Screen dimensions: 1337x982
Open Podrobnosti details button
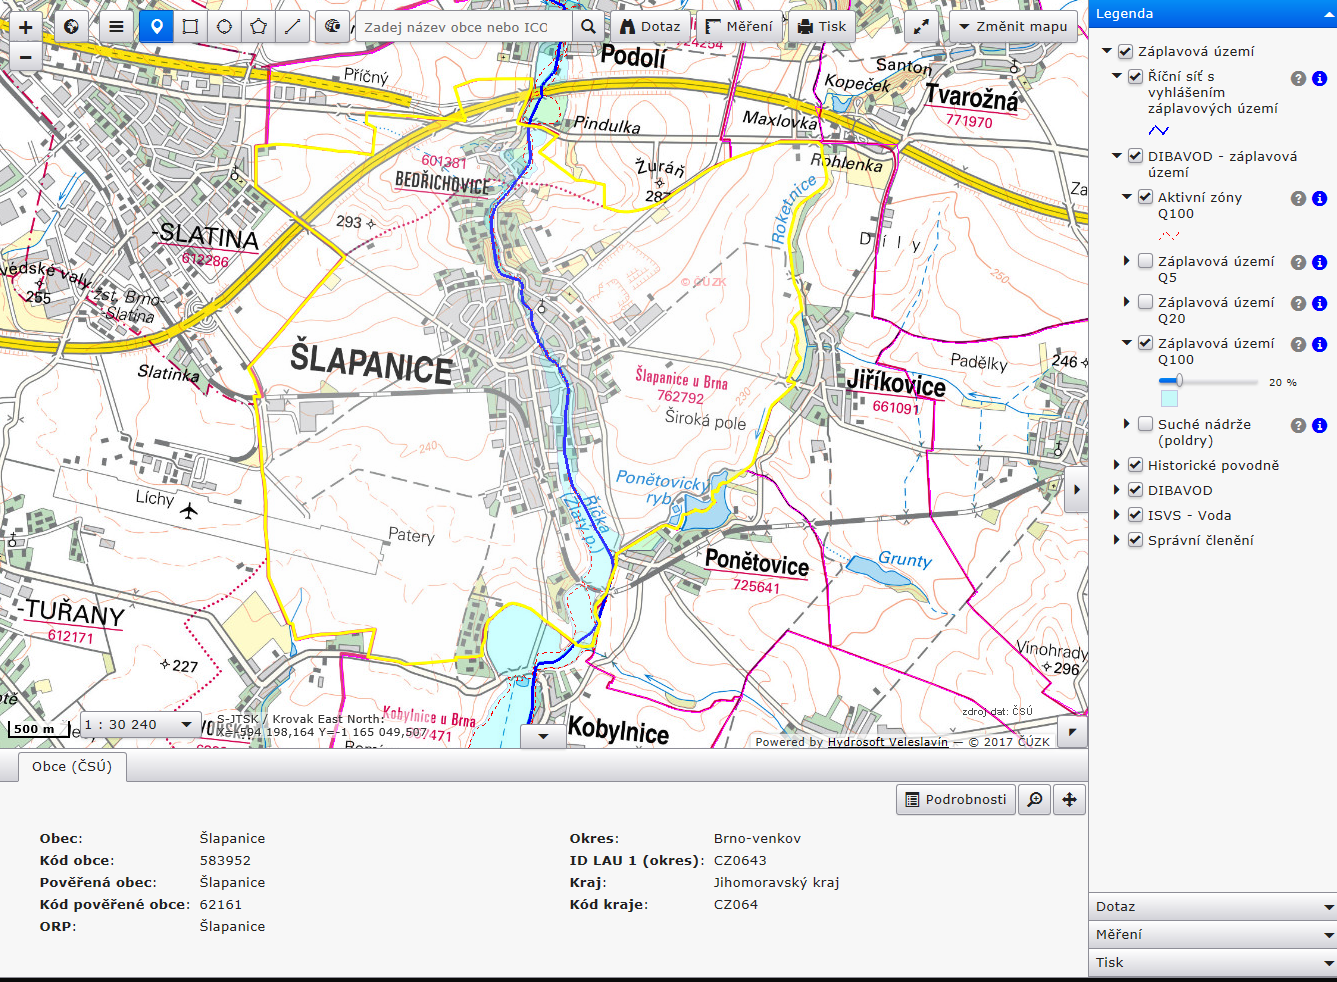click(956, 800)
